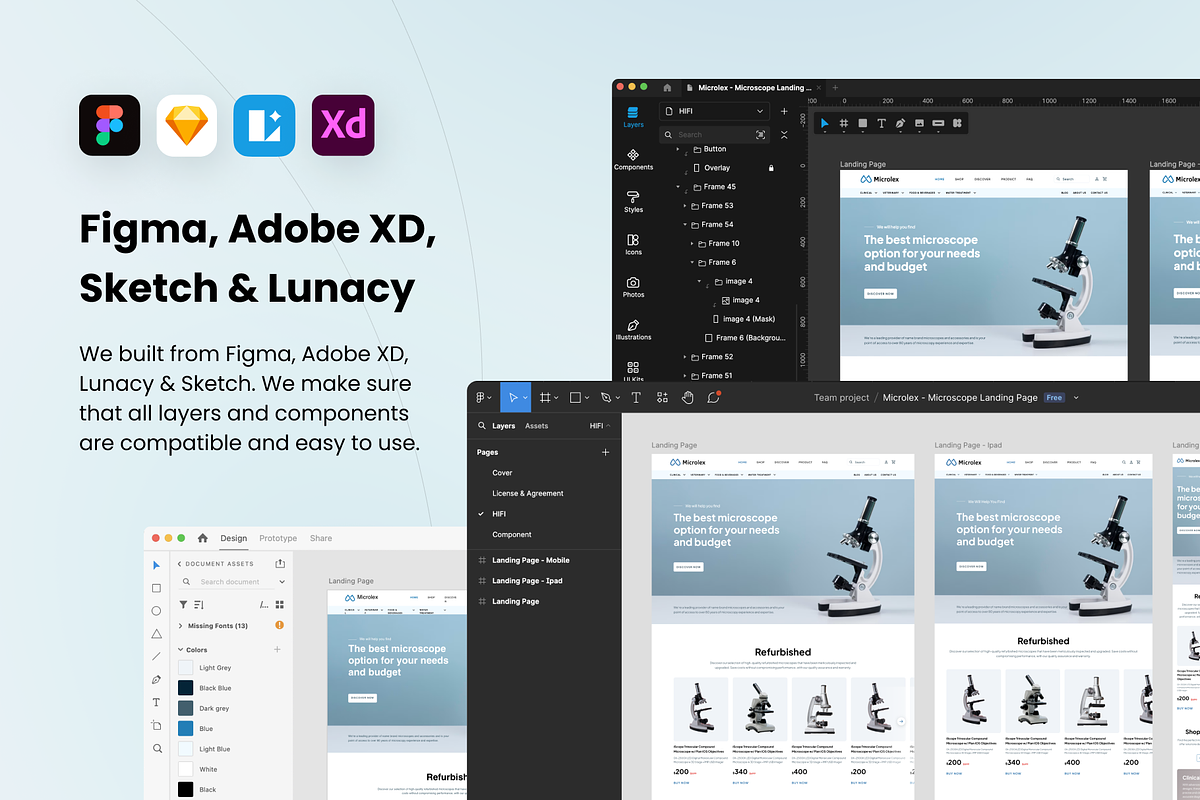The image size is (1200, 800).
Task: Expand Missing Fonts section in XD
Action: point(180,626)
